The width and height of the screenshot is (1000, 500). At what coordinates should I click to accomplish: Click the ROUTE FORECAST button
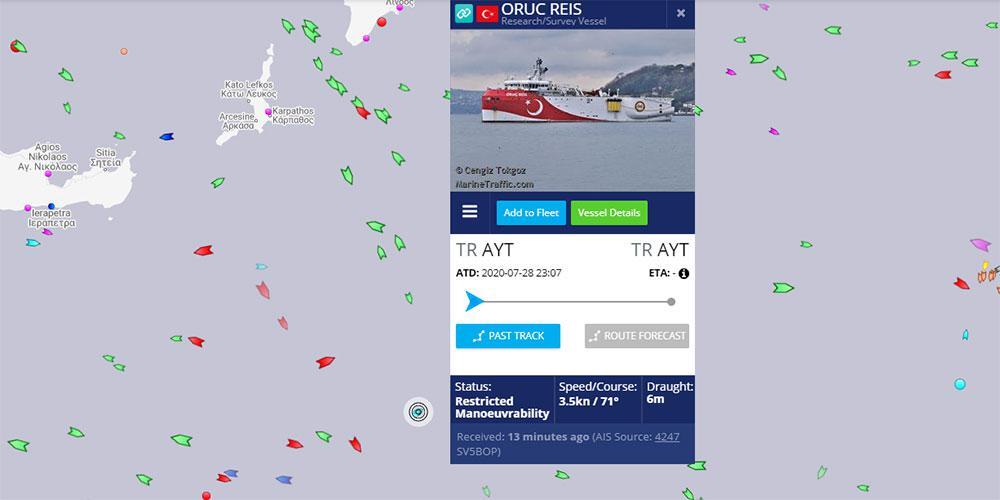point(636,336)
